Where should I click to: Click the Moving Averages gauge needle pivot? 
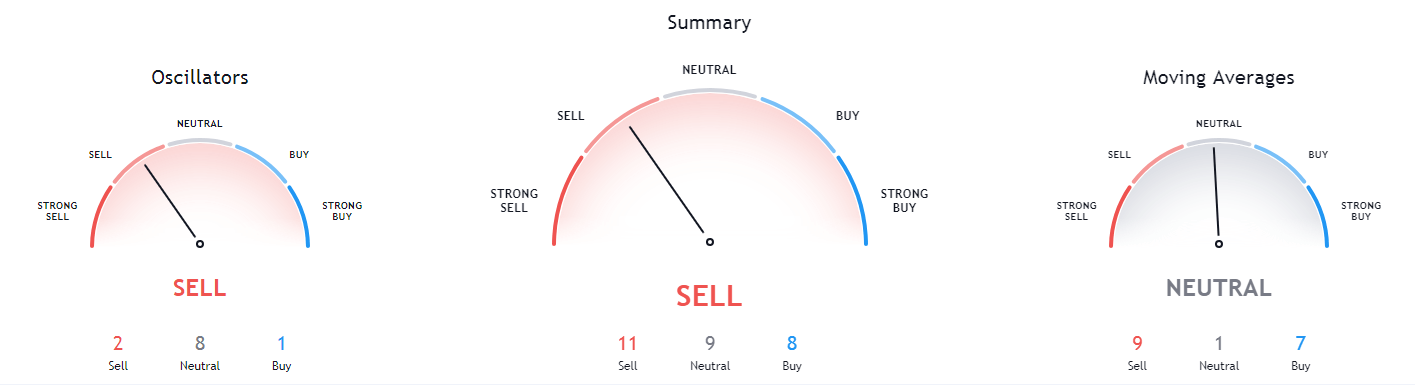tap(1219, 243)
